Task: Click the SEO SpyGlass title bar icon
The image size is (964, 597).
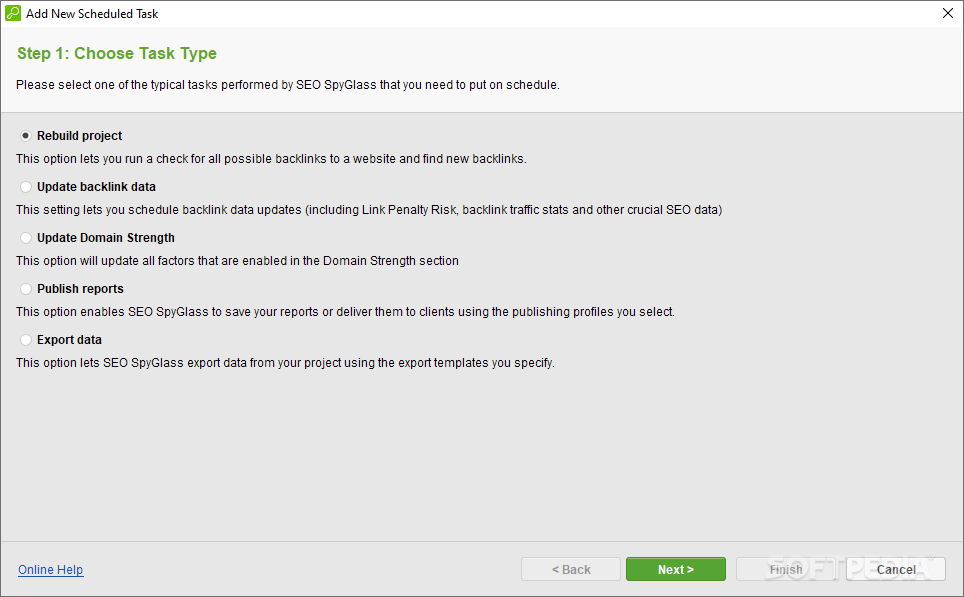Action: [x=13, y=13]
